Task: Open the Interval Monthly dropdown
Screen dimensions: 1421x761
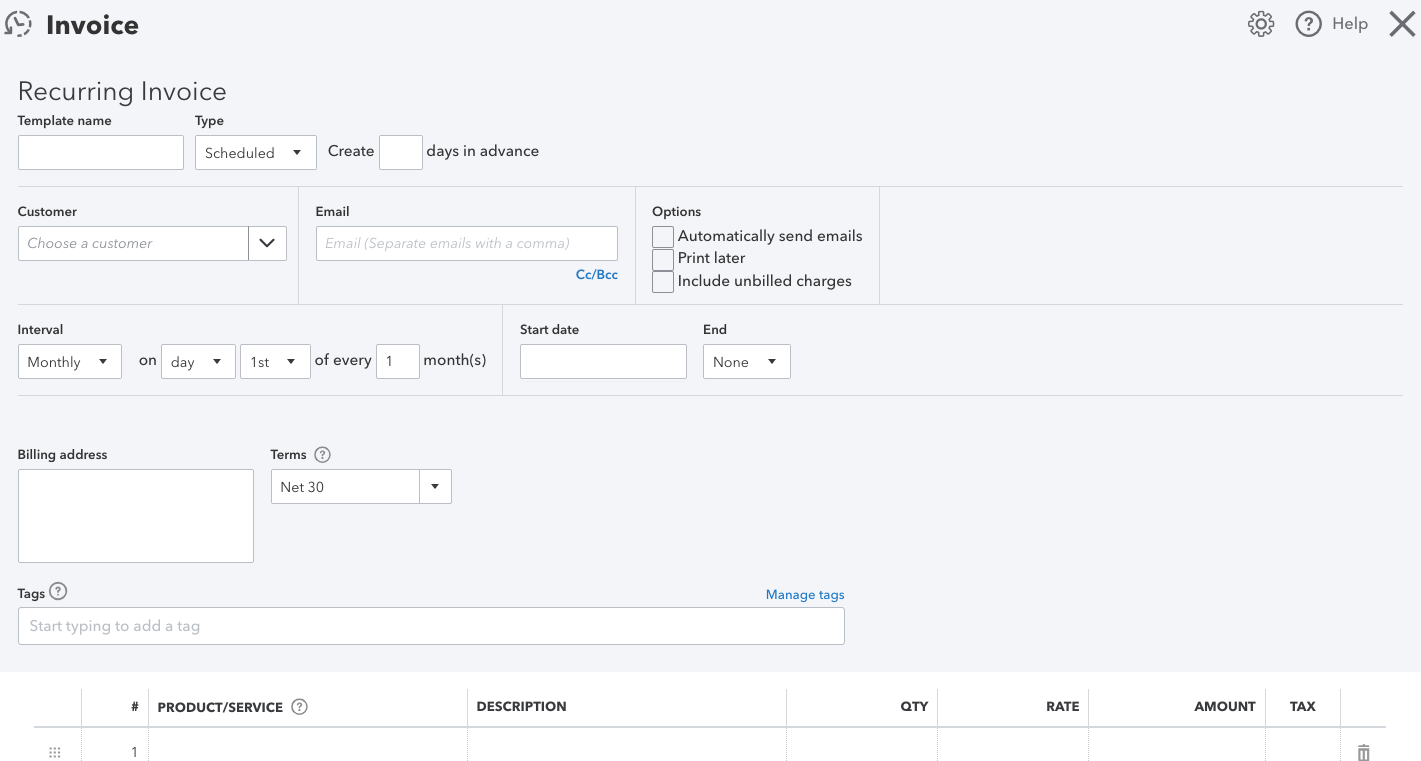Action: point(70,361)
